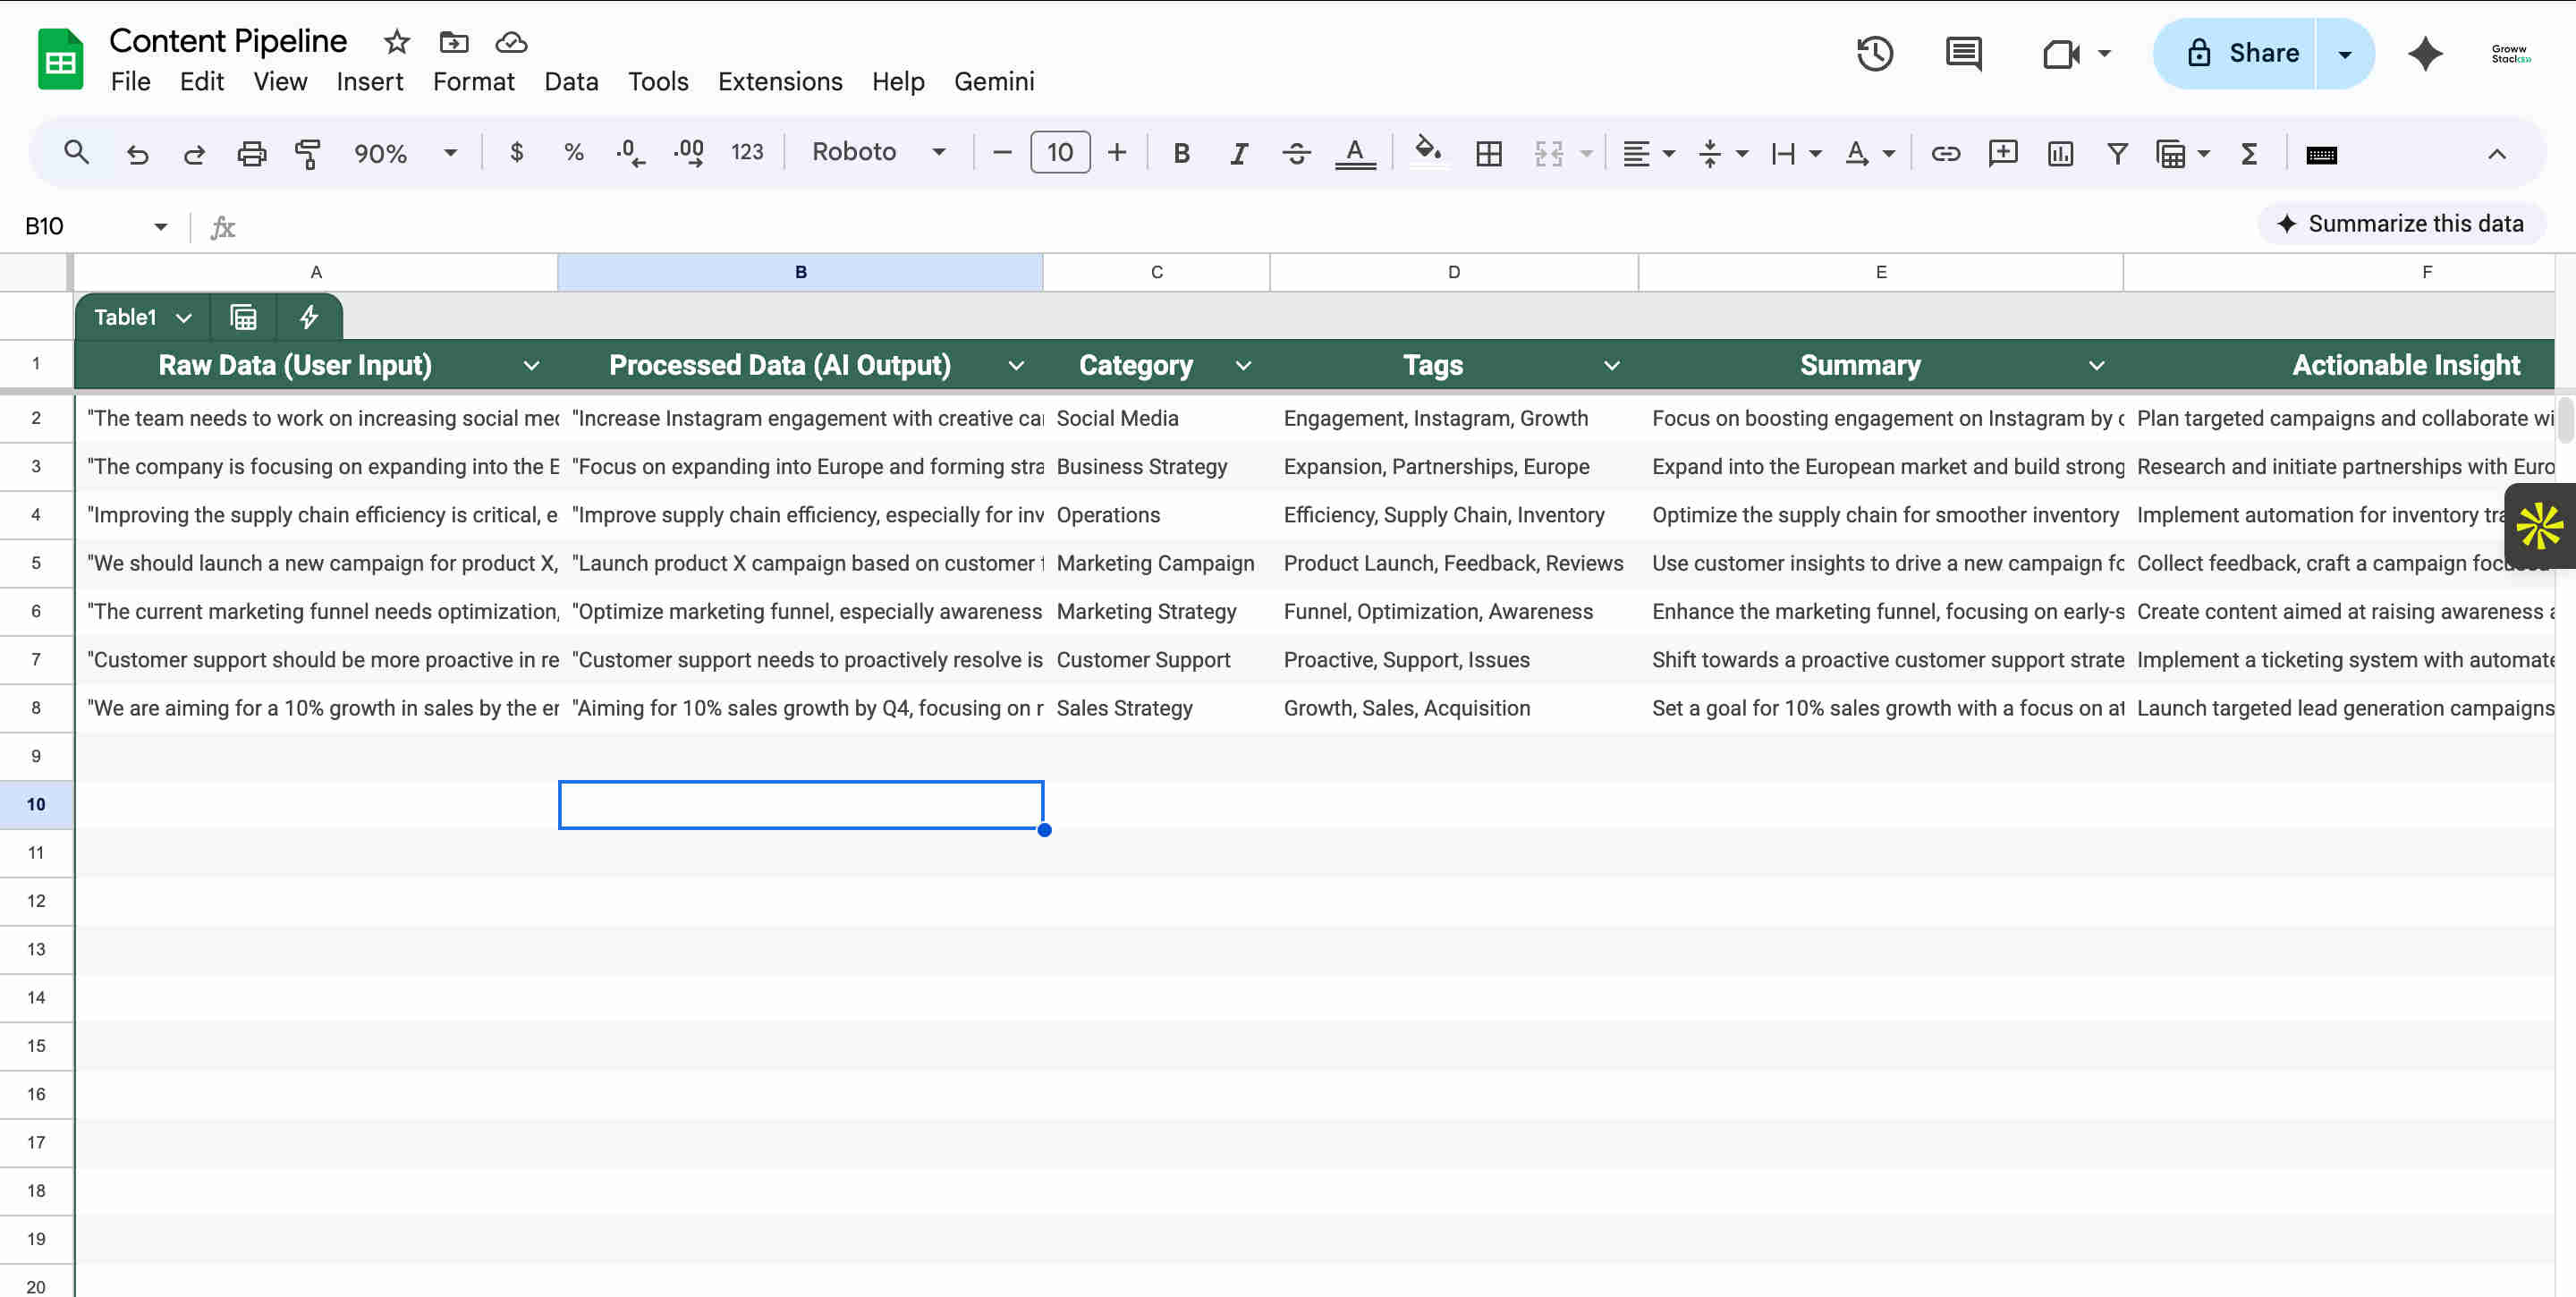Open the Google Sheets home icon
Screen dimensions: 2576x1297
[60, 59]
